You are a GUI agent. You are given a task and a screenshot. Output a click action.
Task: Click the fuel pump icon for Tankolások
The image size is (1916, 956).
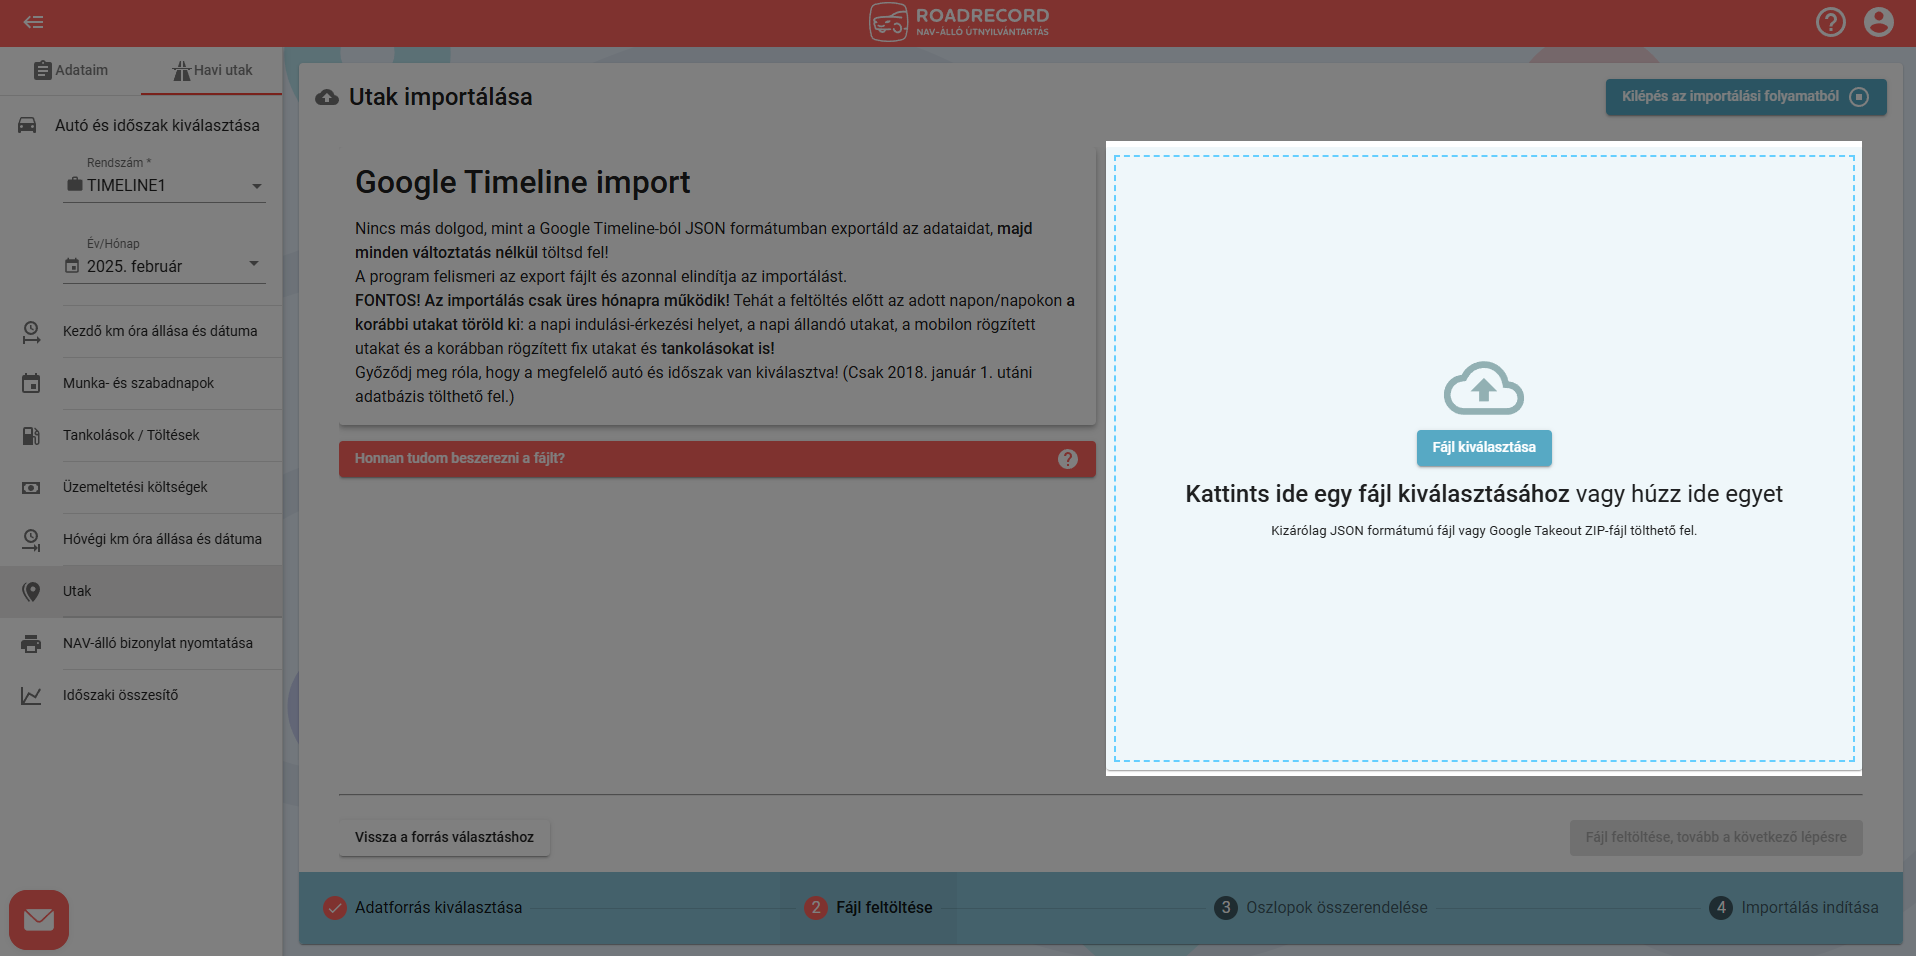point(31,436)
